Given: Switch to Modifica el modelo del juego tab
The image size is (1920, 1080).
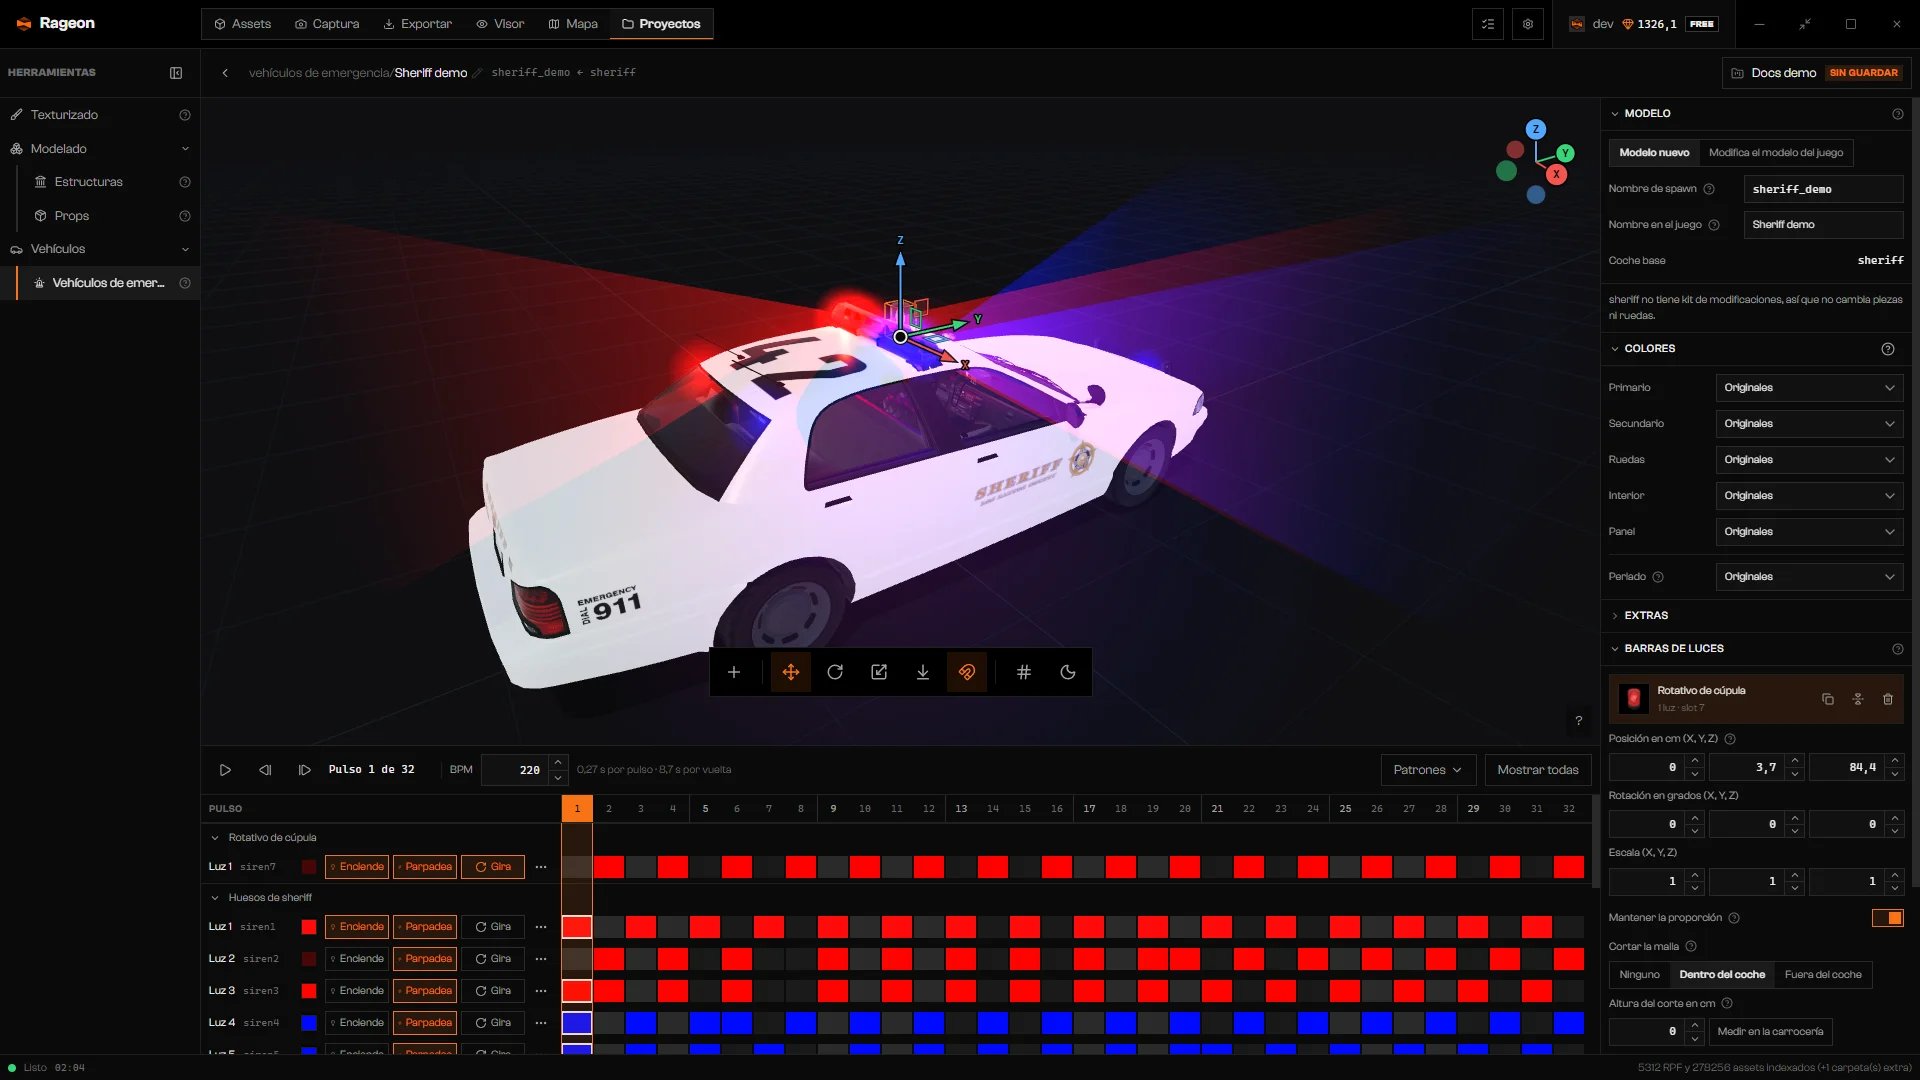Looking at the screenshot, I should 1776,153.
